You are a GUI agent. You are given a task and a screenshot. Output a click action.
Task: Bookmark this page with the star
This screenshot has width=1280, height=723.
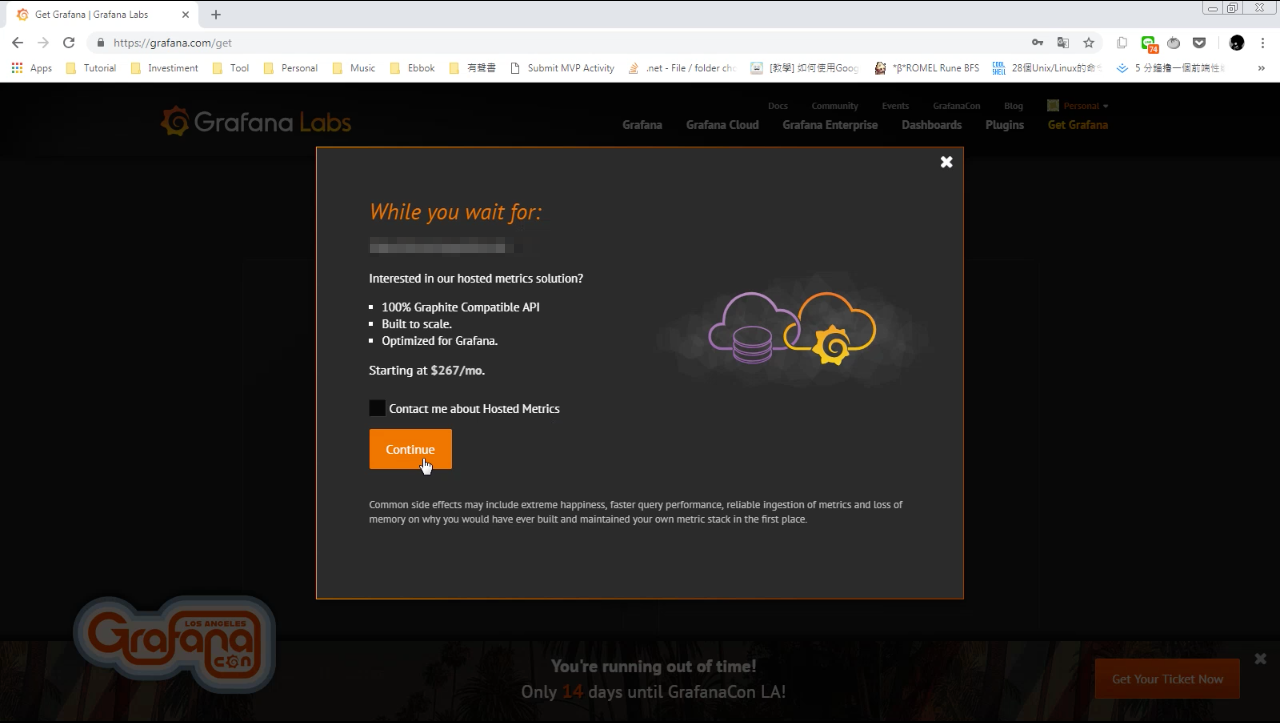click(1089, 43)
